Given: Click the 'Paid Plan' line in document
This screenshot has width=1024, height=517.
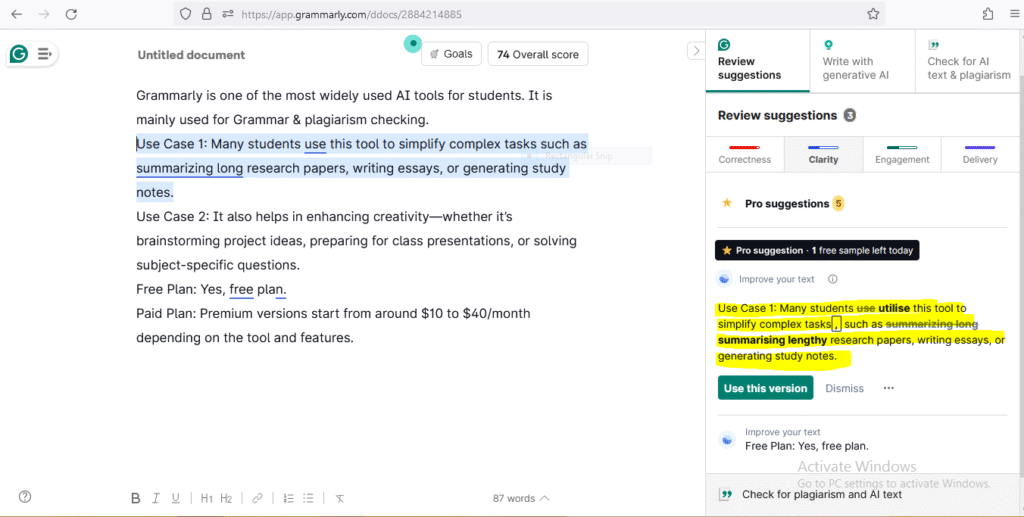Looking at the screenshot, I should click(333, 313).
